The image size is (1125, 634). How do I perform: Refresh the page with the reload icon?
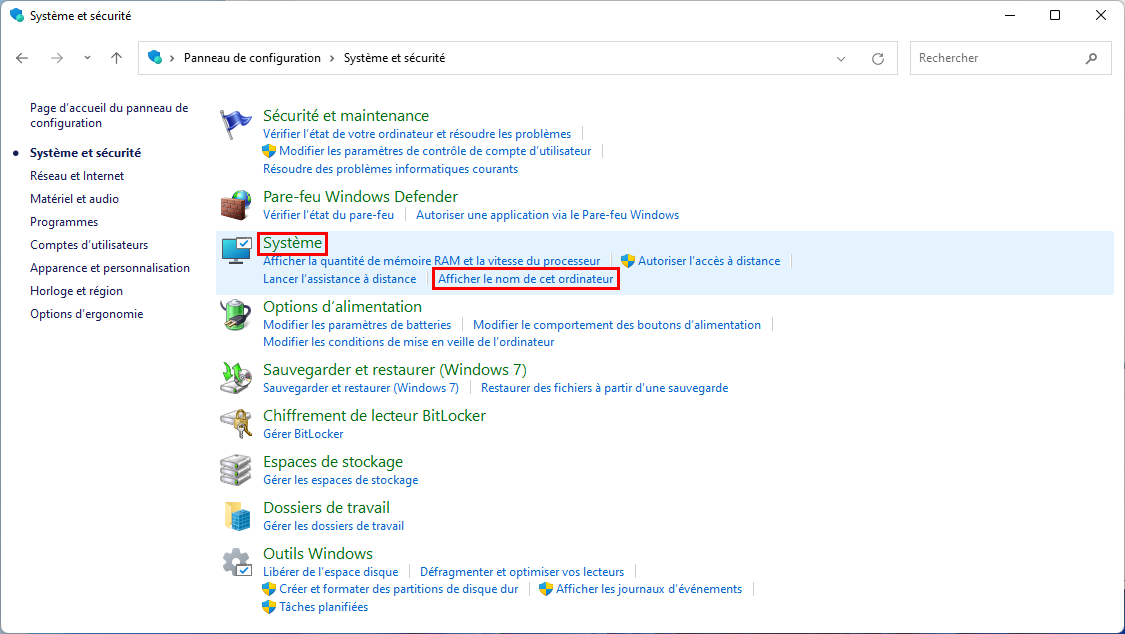coord(877,59)
